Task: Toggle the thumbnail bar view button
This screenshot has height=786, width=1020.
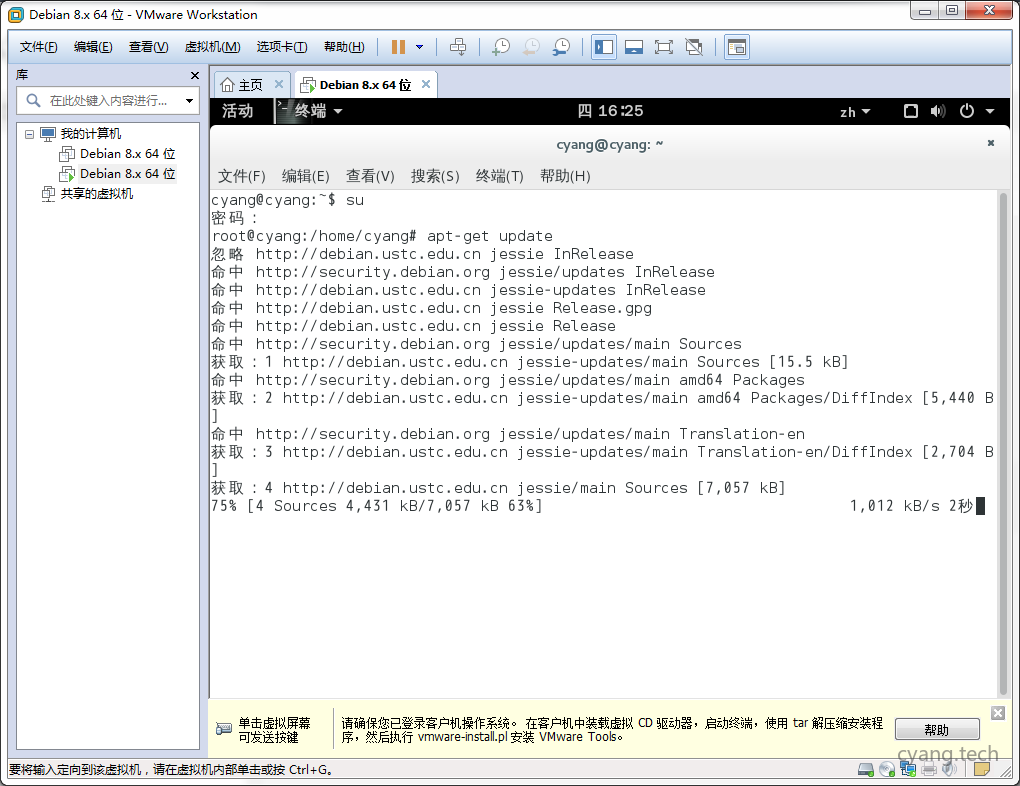Action: coord(633,47)
